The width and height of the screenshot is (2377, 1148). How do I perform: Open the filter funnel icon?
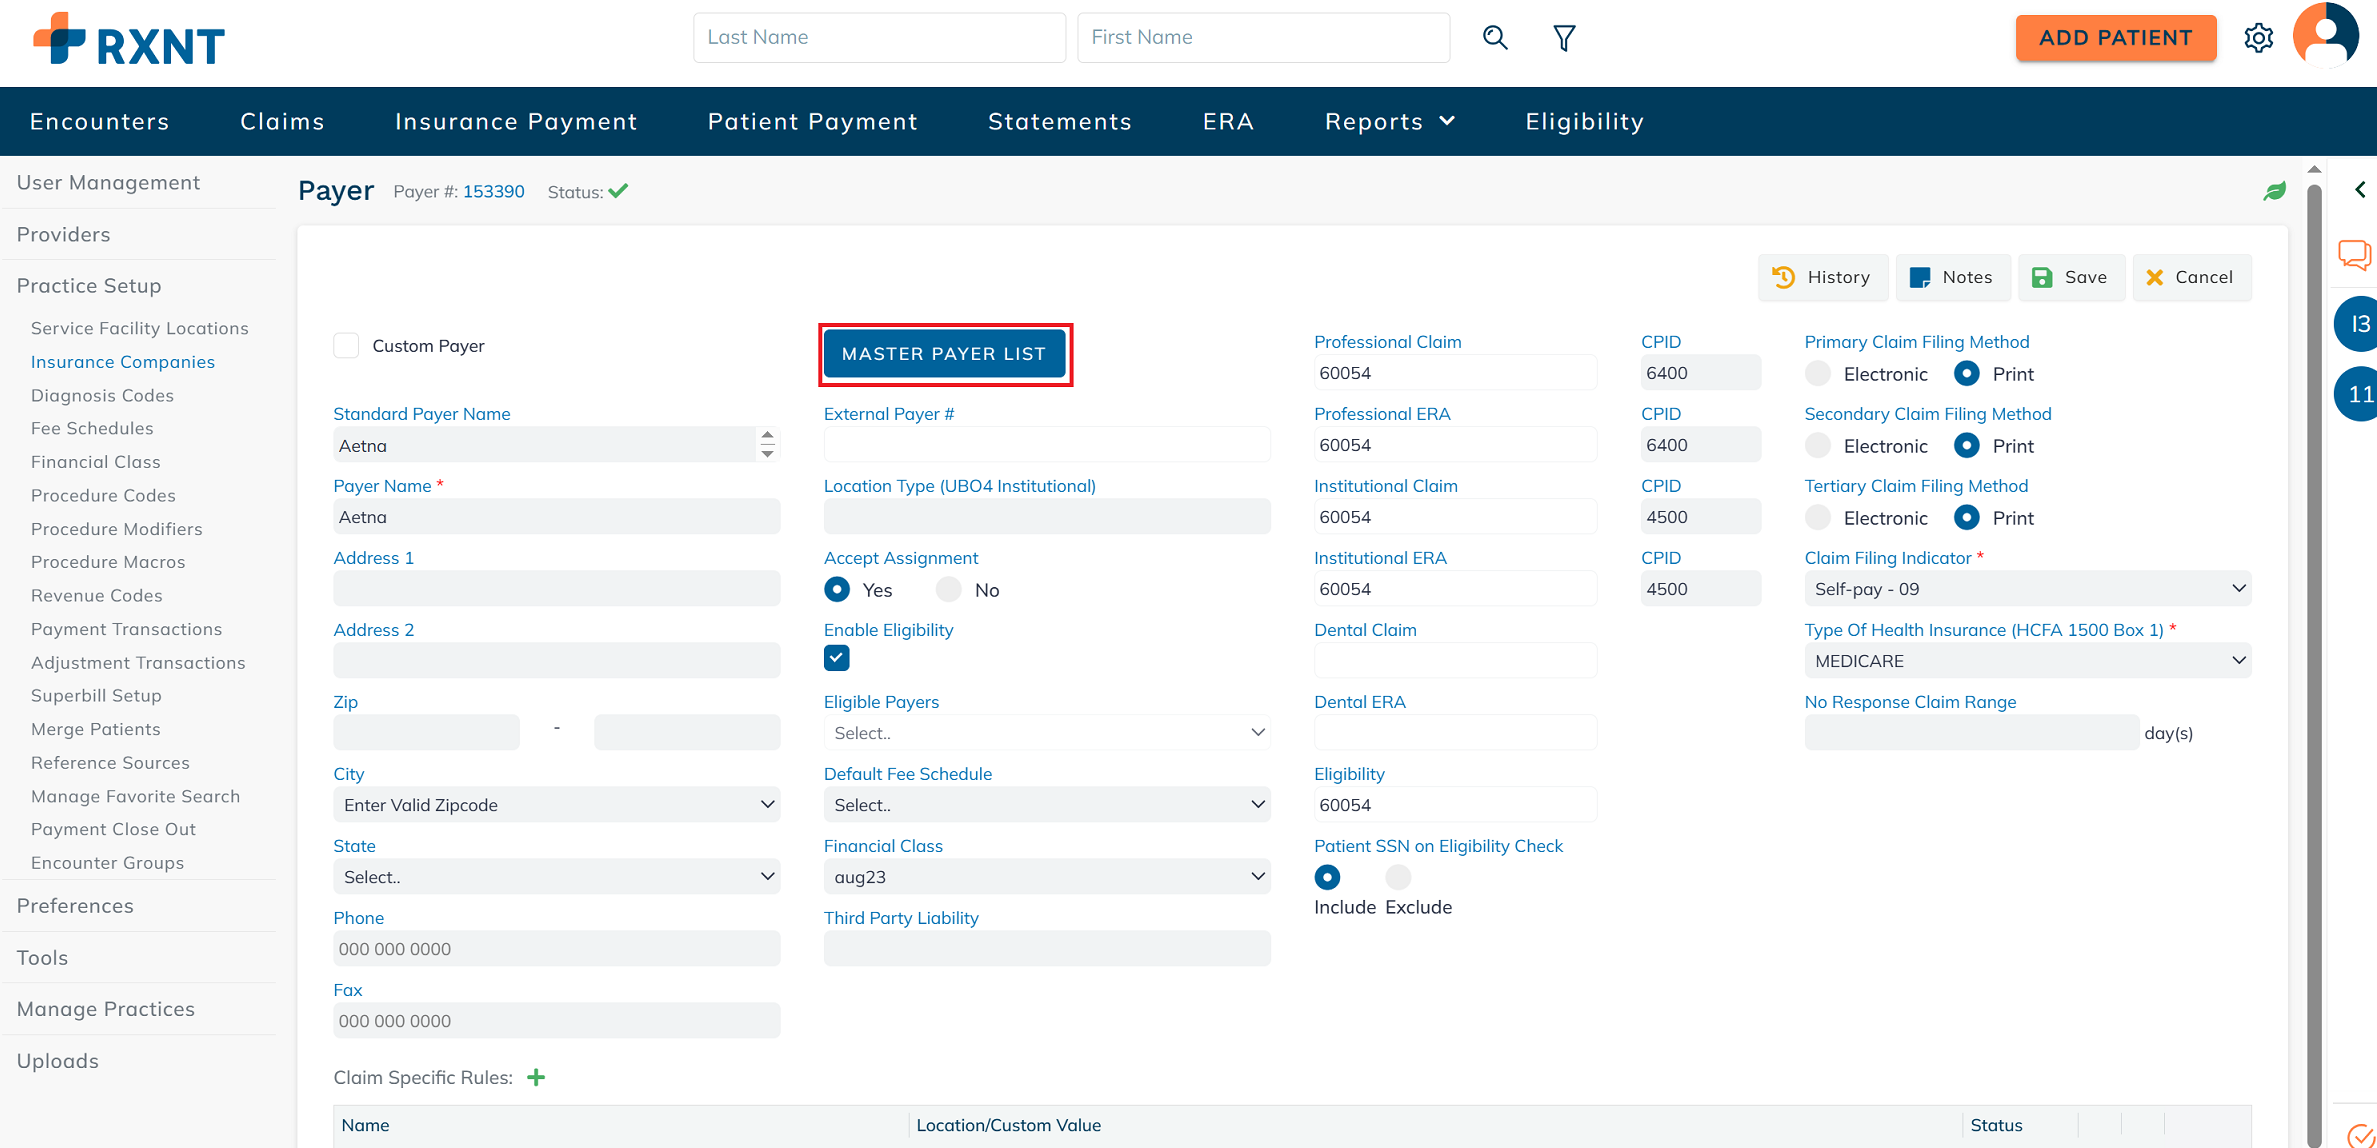[x=1564, y=38]
